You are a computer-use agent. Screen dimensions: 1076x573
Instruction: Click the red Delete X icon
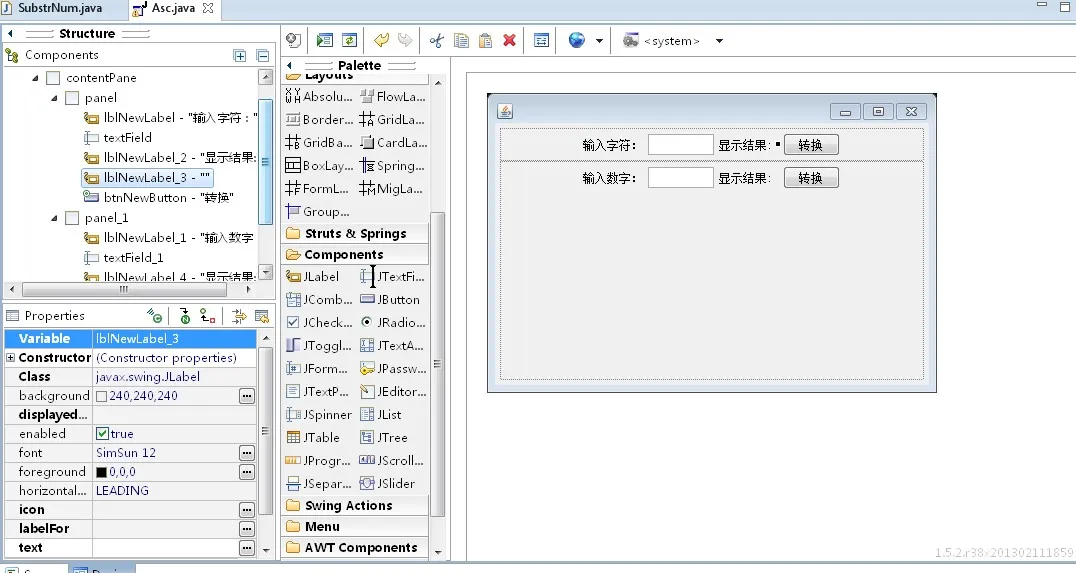[509, 41]
